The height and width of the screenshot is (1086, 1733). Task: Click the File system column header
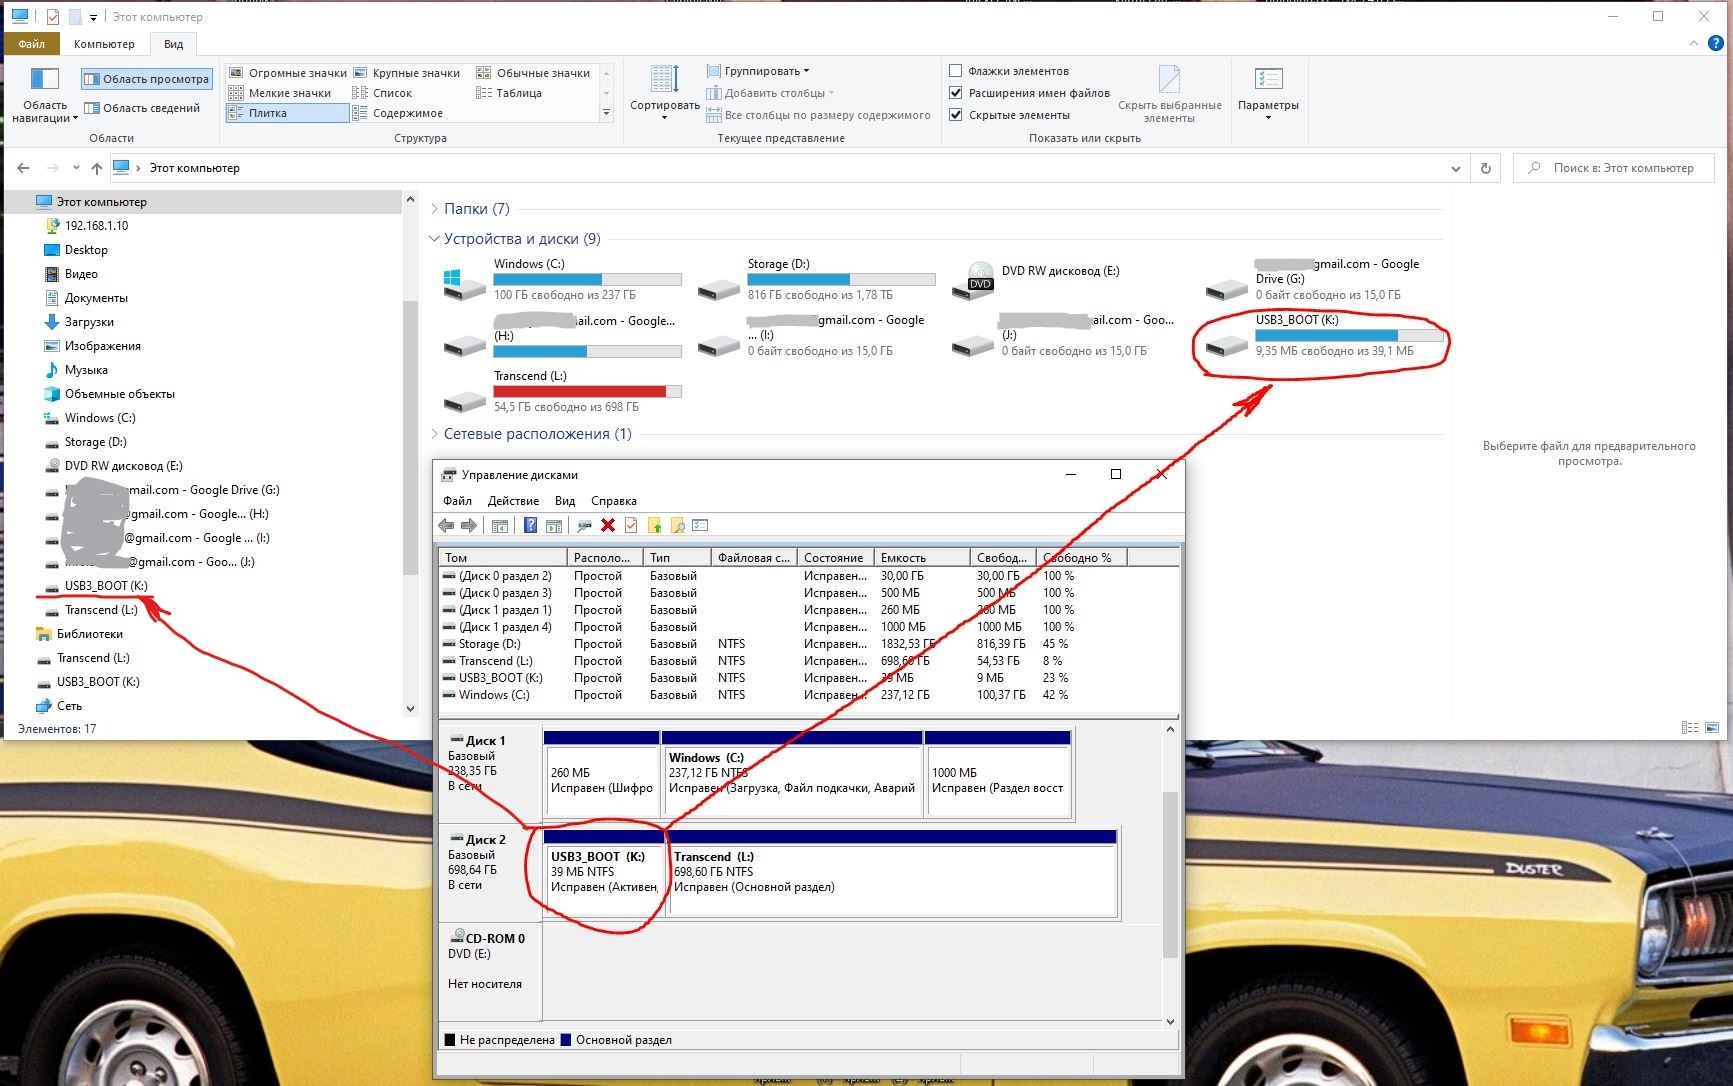pyautogui.click(x=753, y=558)
